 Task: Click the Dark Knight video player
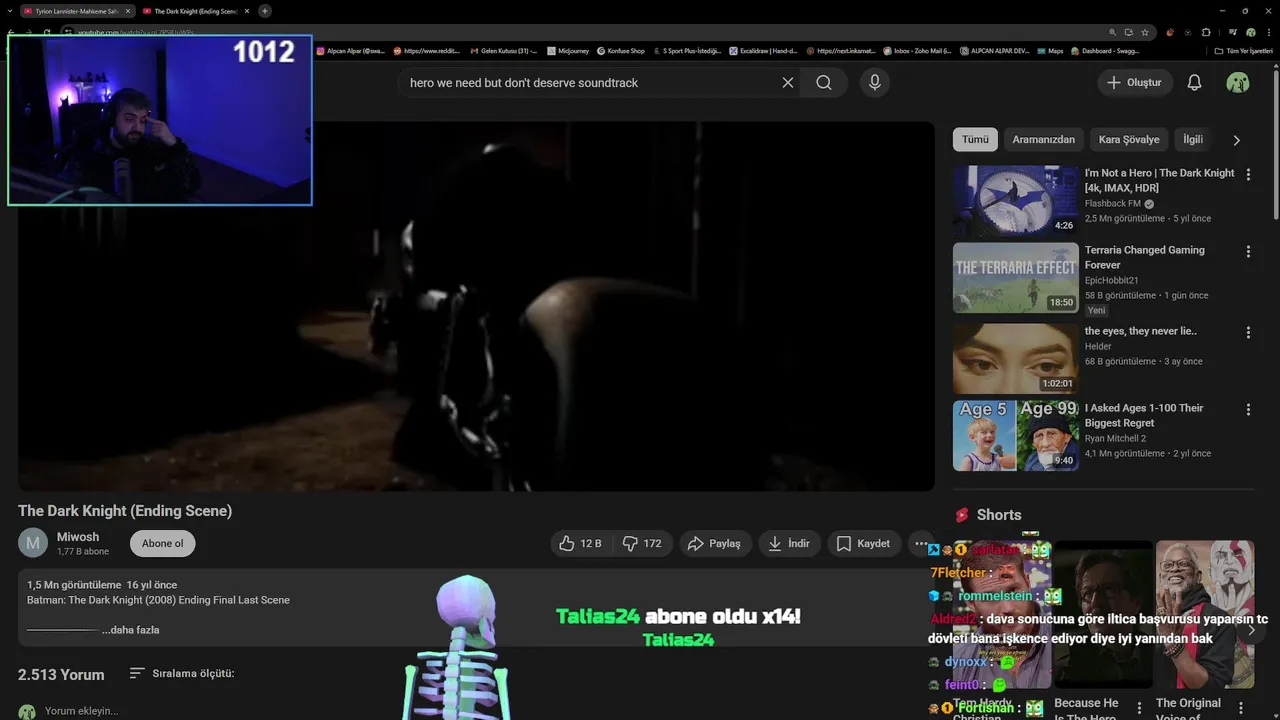point(476,306)
